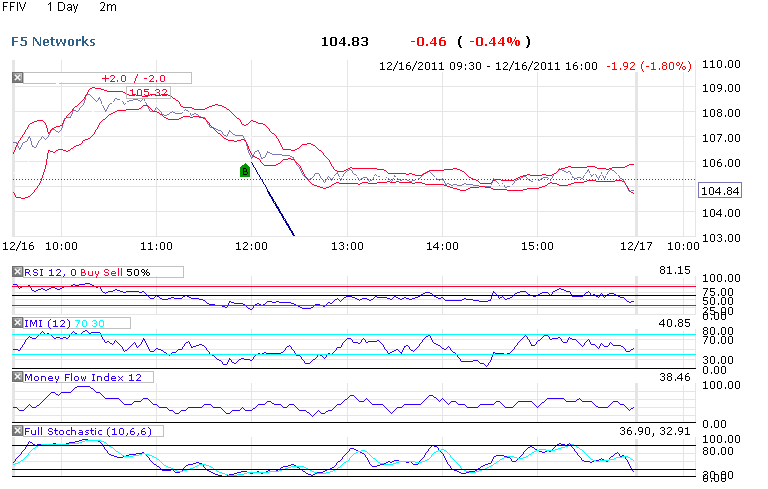Click the +2.0 / -2.0 band settings label
768x489 pixels.
pos(133,78)
